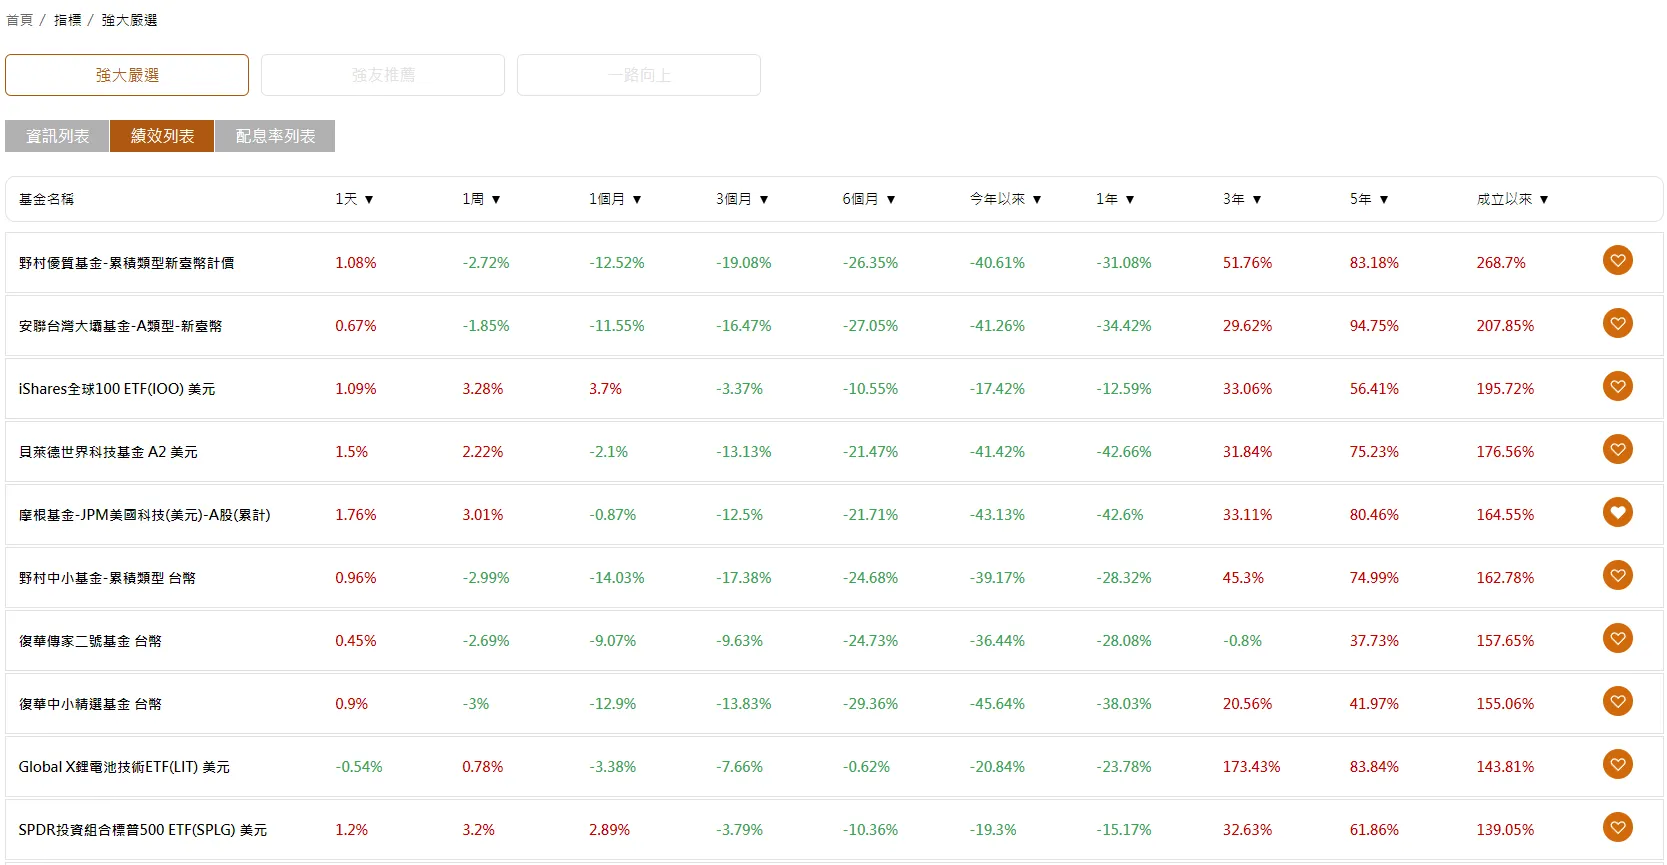
Task: Open 野村優質基金-累積類型新臺幣計價 fund
Action: (127, 263)
